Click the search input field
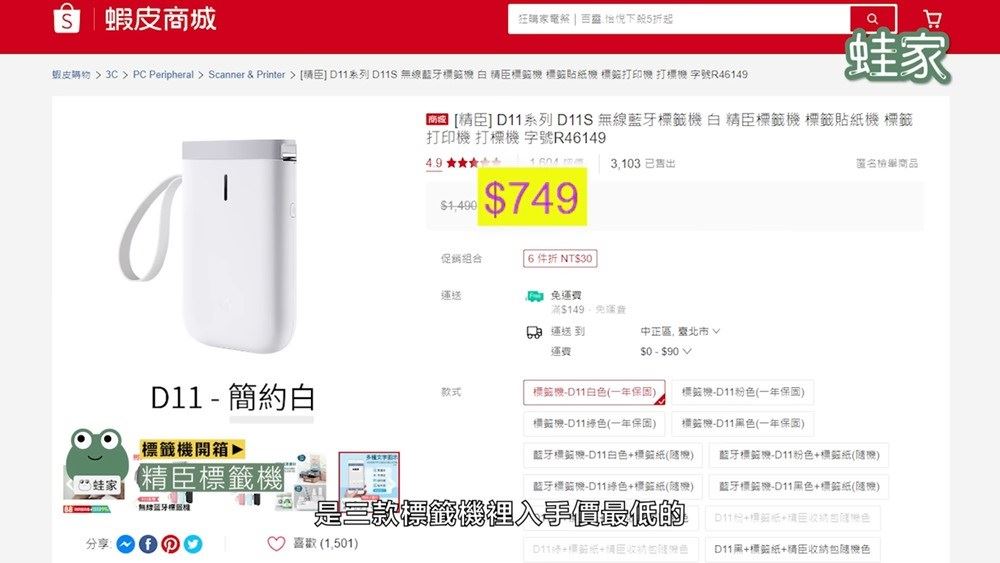The width and height of the screenshot is (1000, 563). 679,19
